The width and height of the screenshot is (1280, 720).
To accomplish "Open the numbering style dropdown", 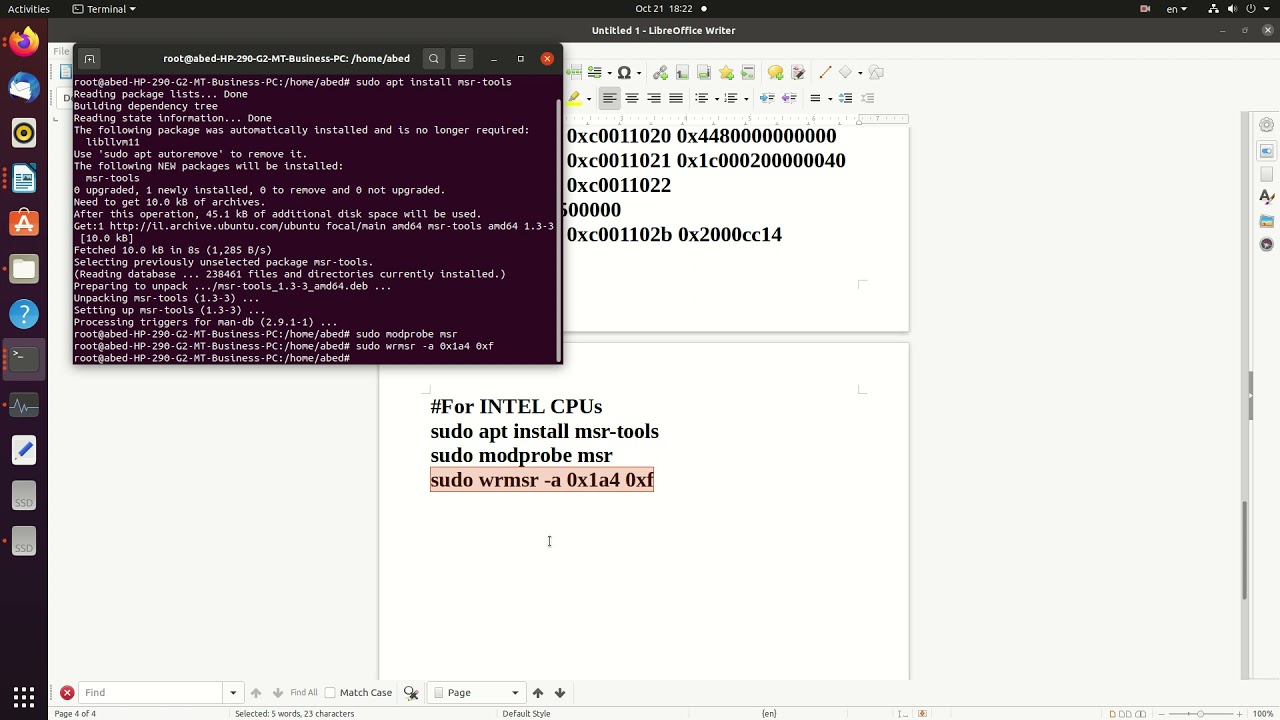I will click(746, 99).
